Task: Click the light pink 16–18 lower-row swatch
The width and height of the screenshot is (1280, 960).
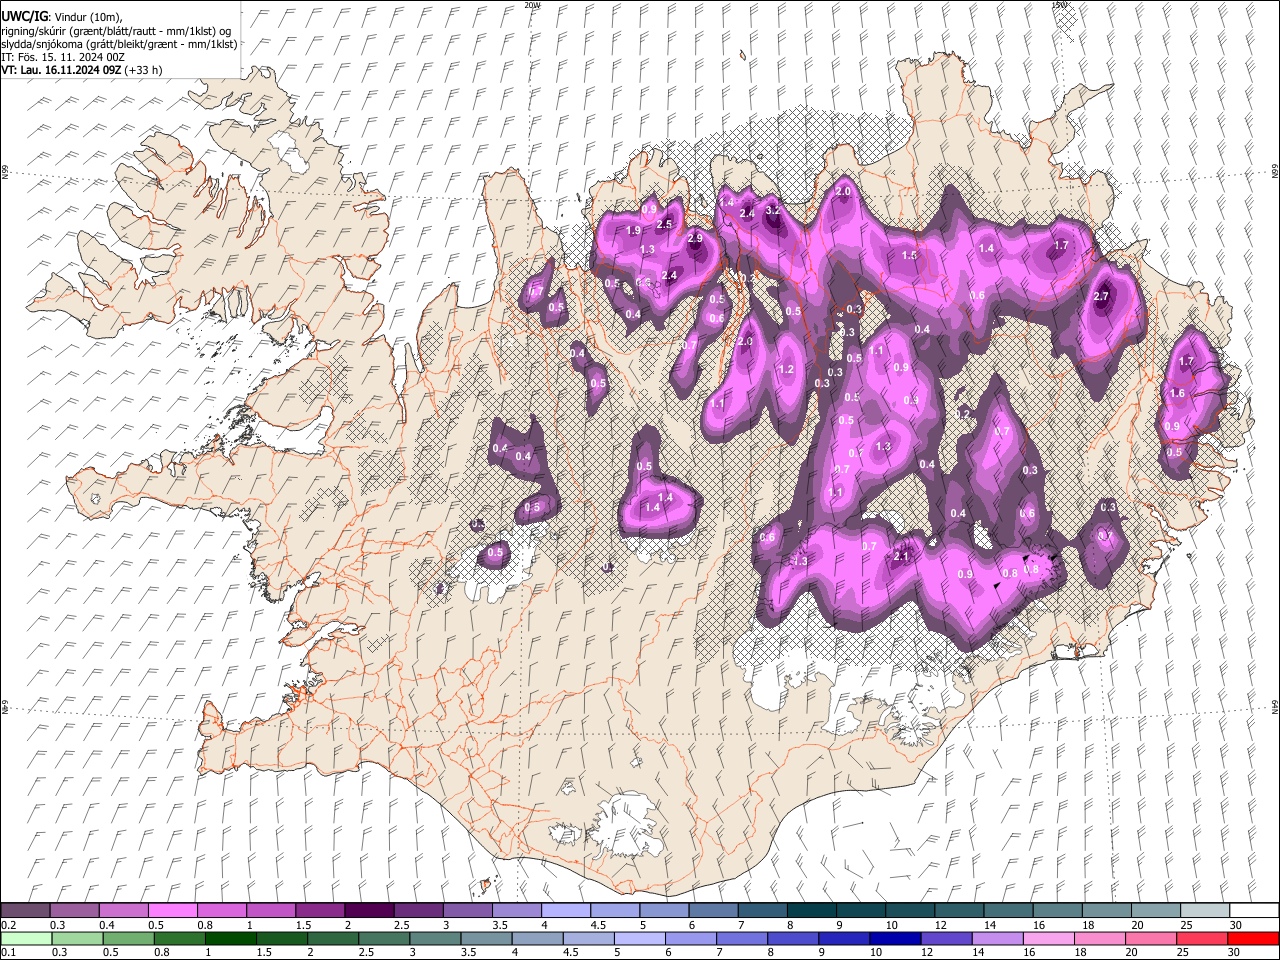Action: [1048, 938]
